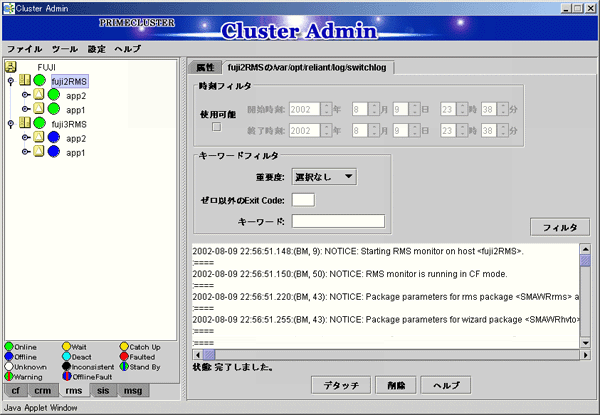
Task: Click the Inconsistent legend black icon
Action: [67, 366]
